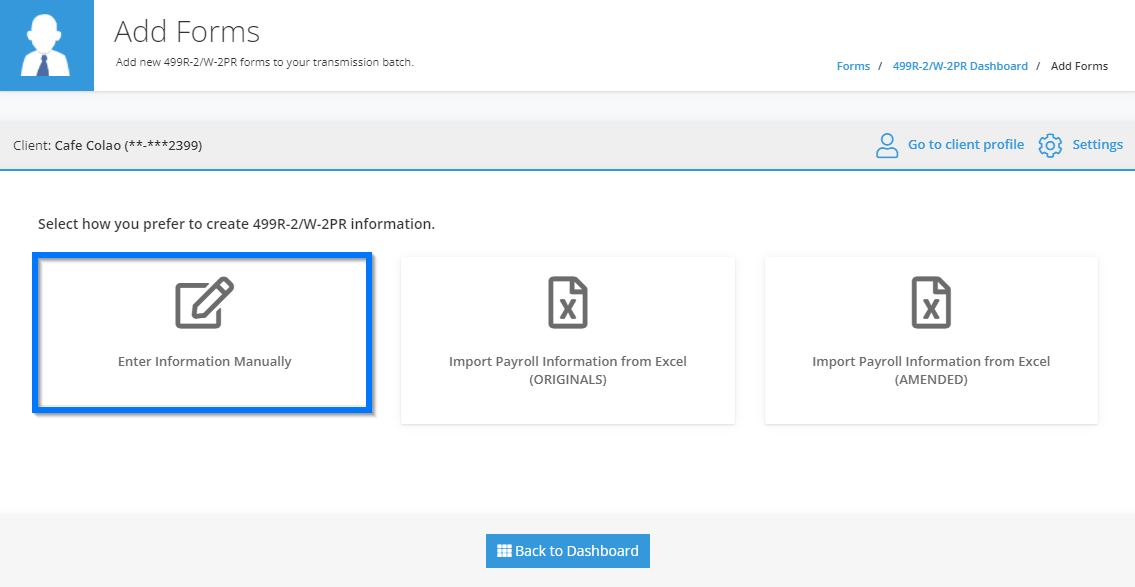Select Import Payroll Information from Excel (ORIGINALS) label
Screen dimensions: 1135x587
(568, 370)
